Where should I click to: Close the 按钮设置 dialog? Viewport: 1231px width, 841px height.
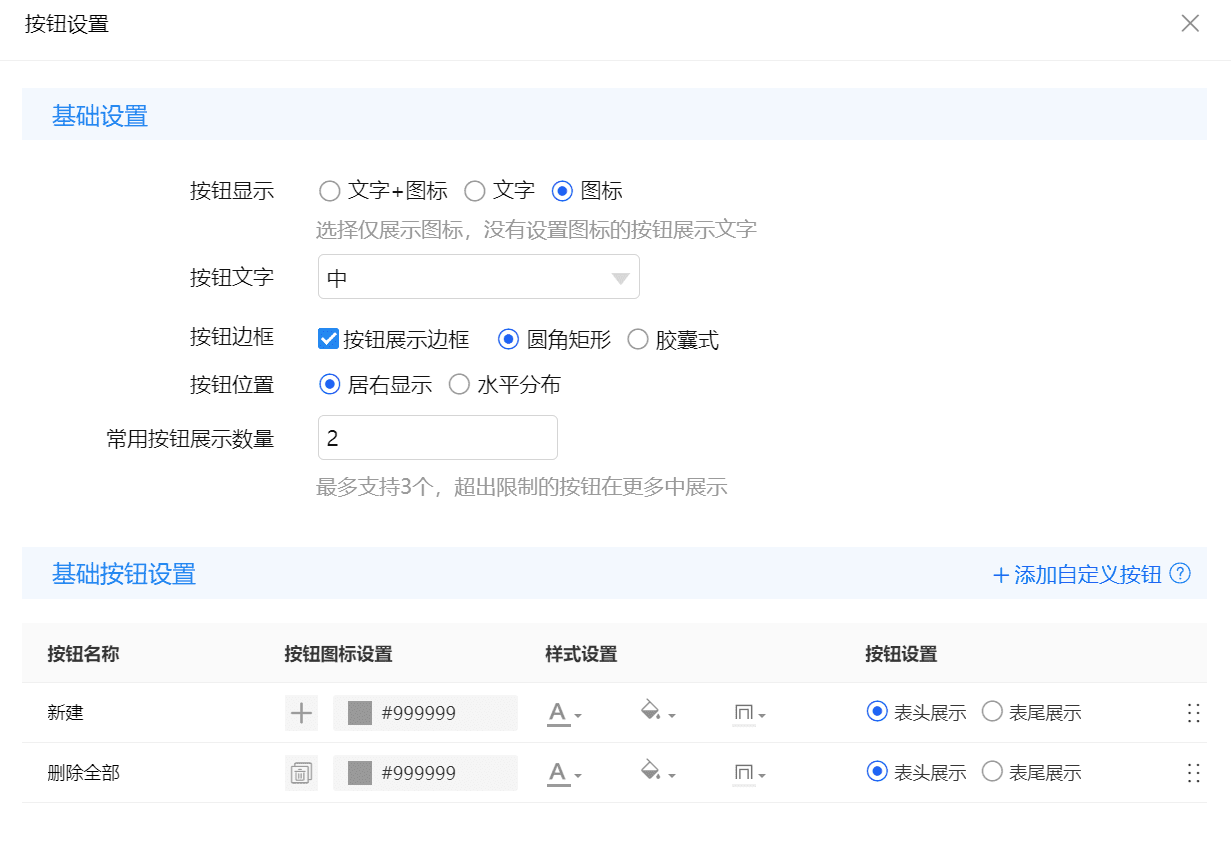1190,24
